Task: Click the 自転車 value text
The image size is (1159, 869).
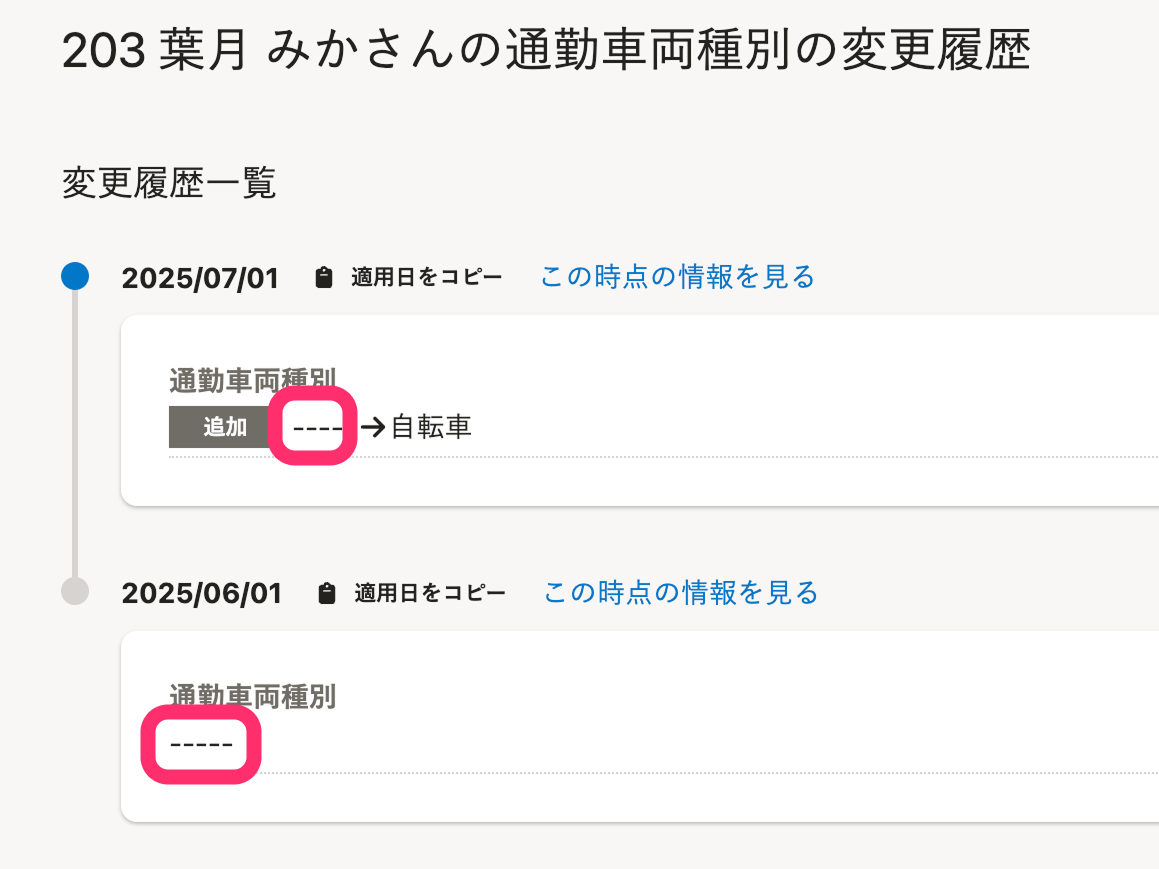Action: 431,428
